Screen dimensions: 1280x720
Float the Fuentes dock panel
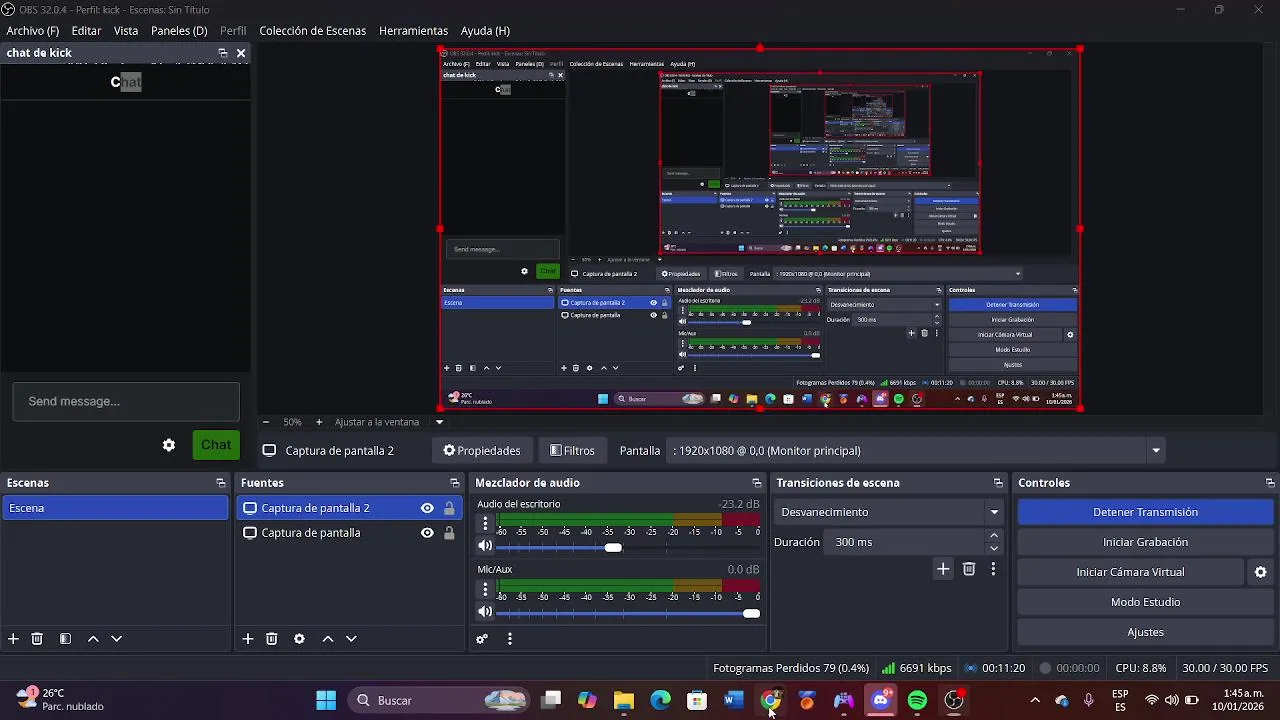[x=455, y=483]
